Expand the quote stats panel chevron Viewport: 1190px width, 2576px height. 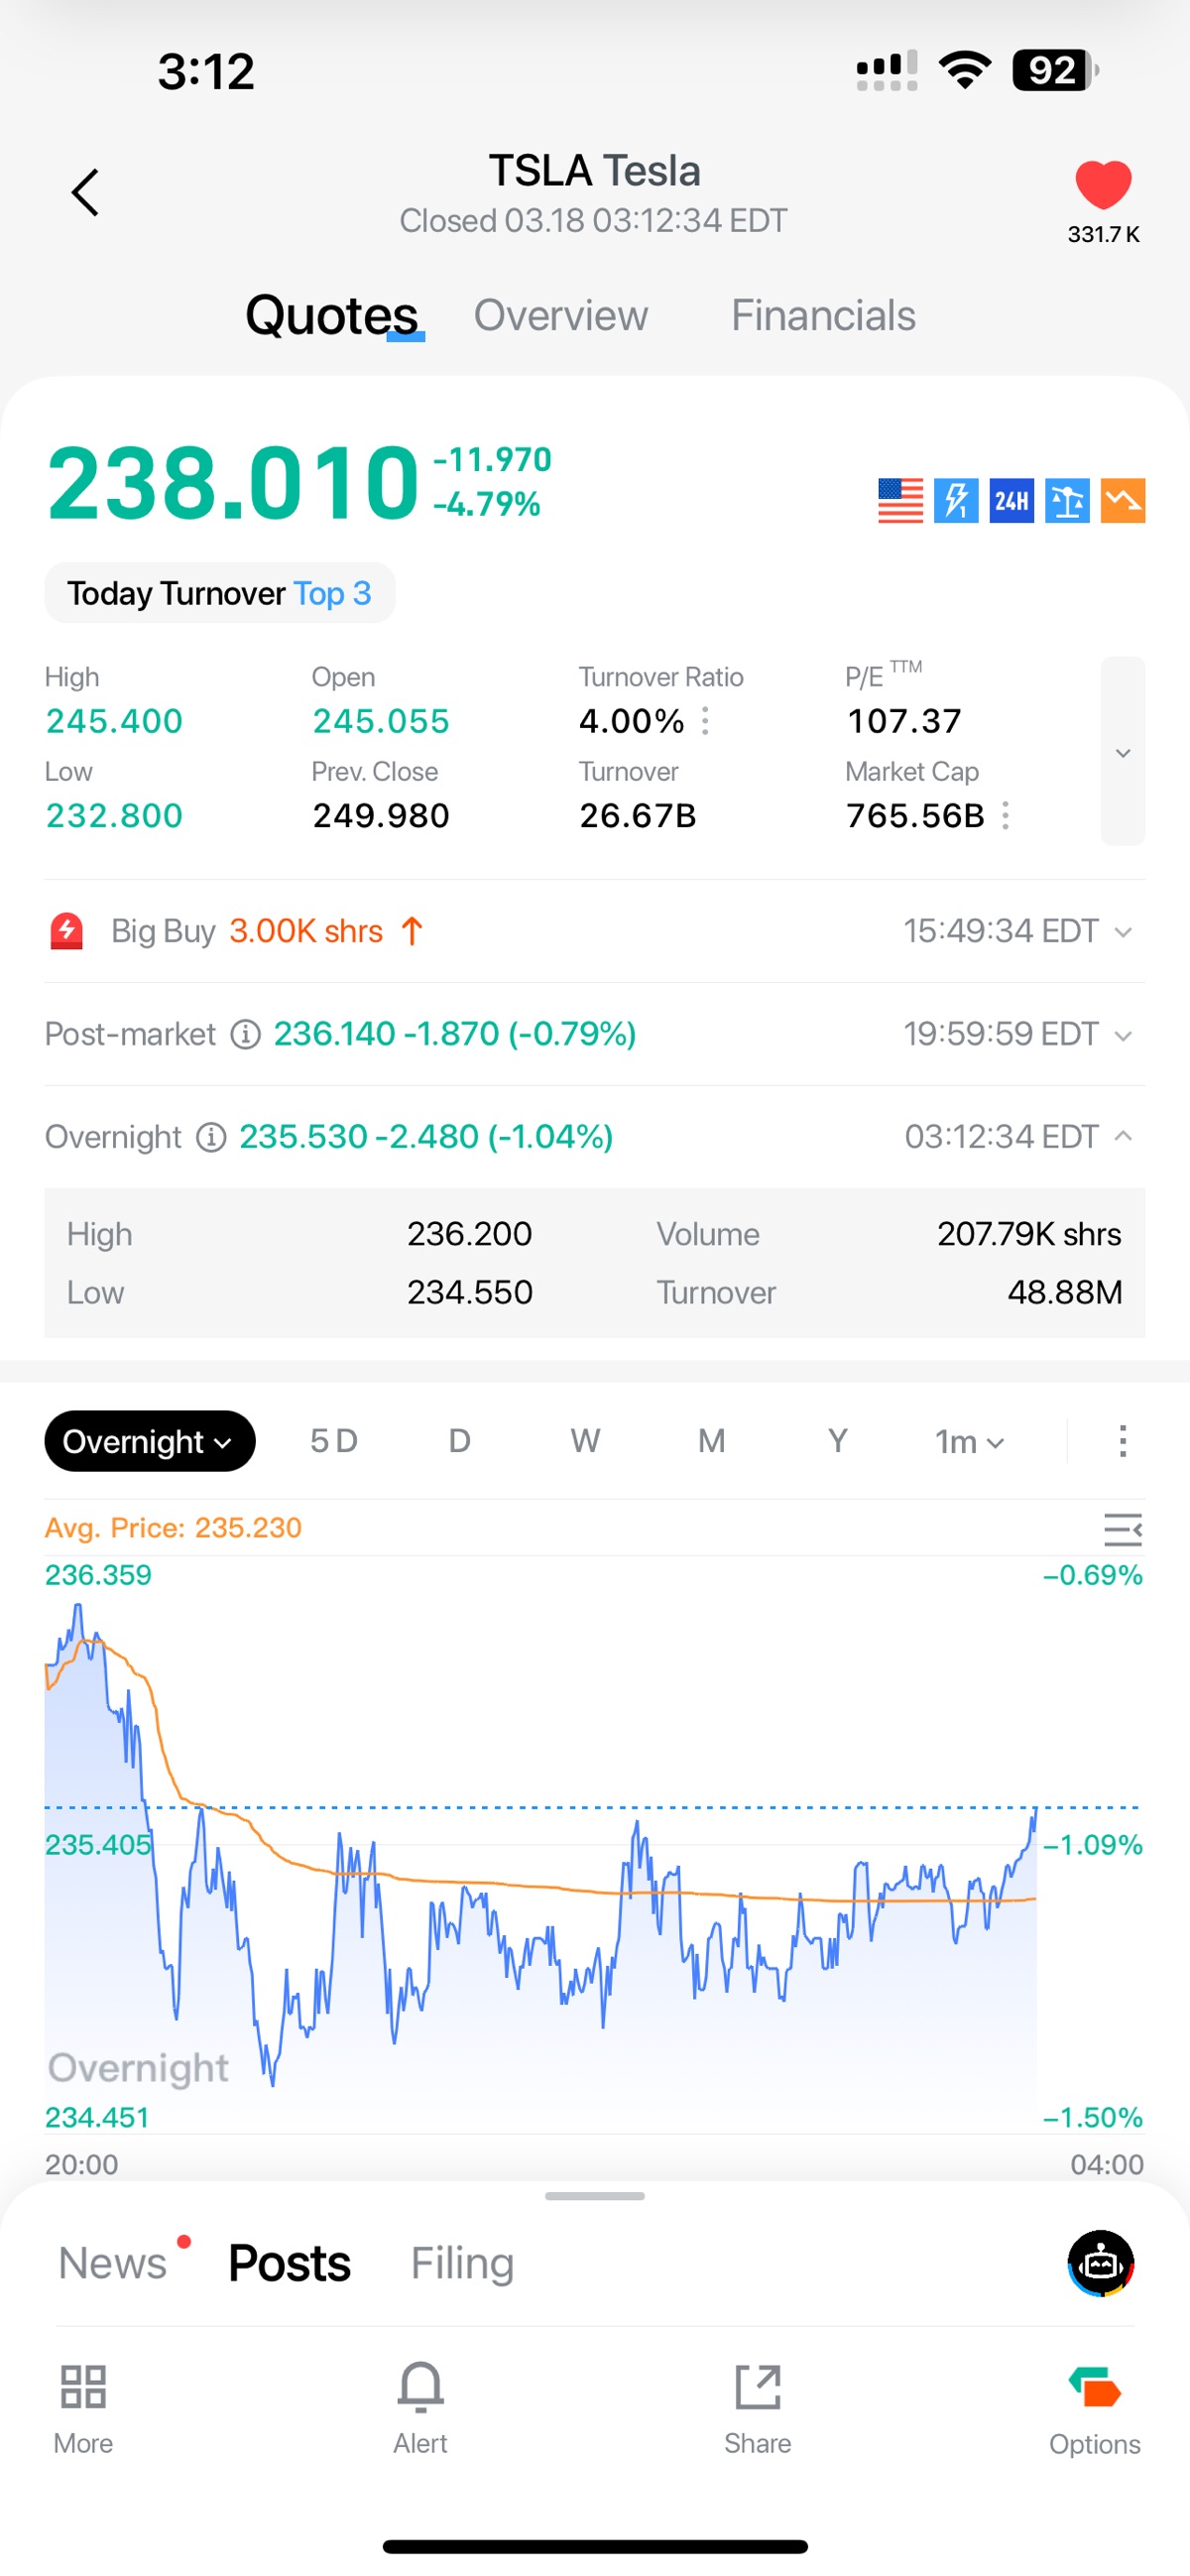click(x=1123, y=752)
